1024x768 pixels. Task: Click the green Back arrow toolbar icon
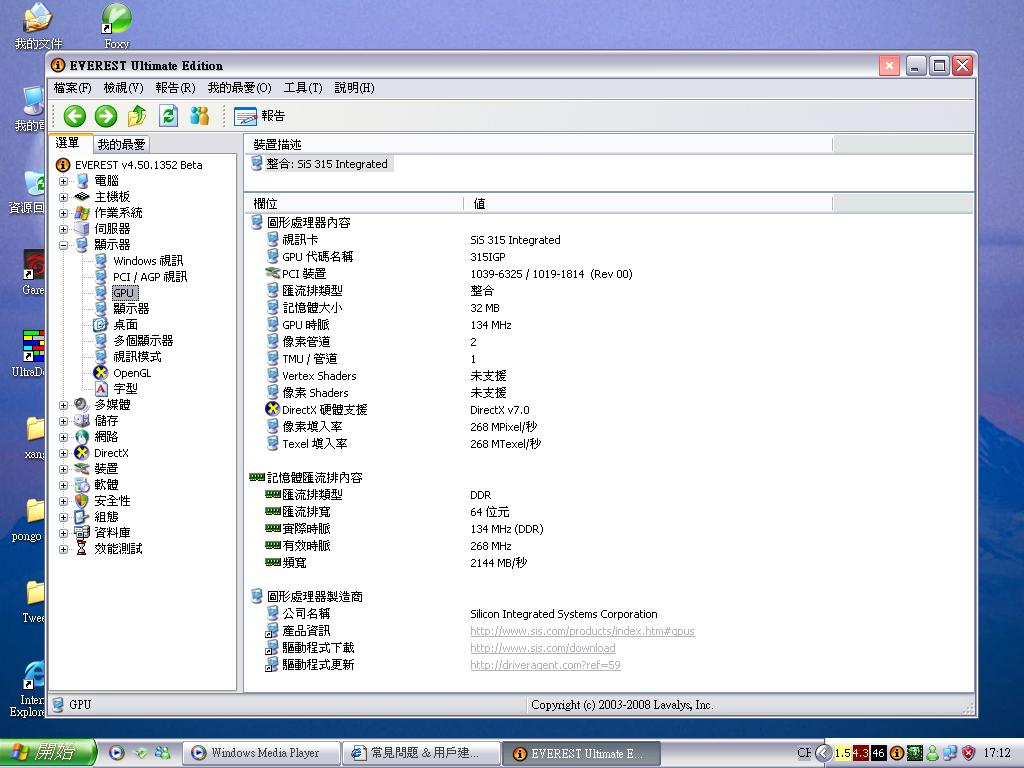coord(74,116)
